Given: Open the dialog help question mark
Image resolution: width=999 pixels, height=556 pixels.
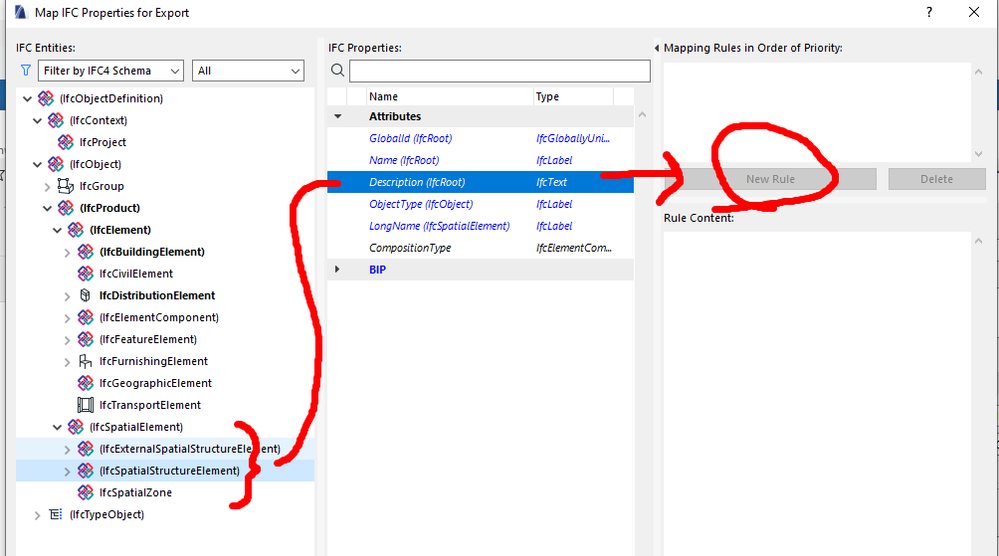Looking at the screenshot, I should (929, 12).
